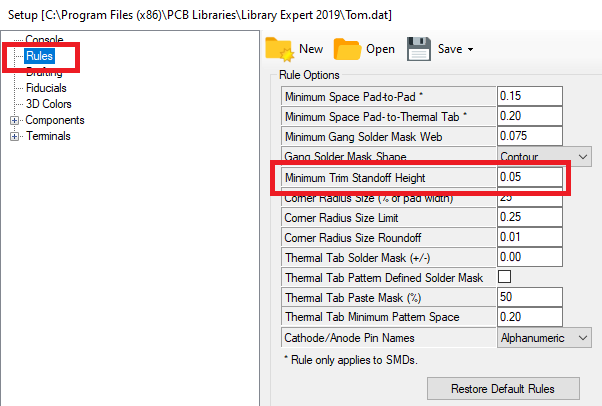Click the Minimum Space Pad-to-Pad field
602x406 pixels.
pyautogui.click(x=530, y=96)
